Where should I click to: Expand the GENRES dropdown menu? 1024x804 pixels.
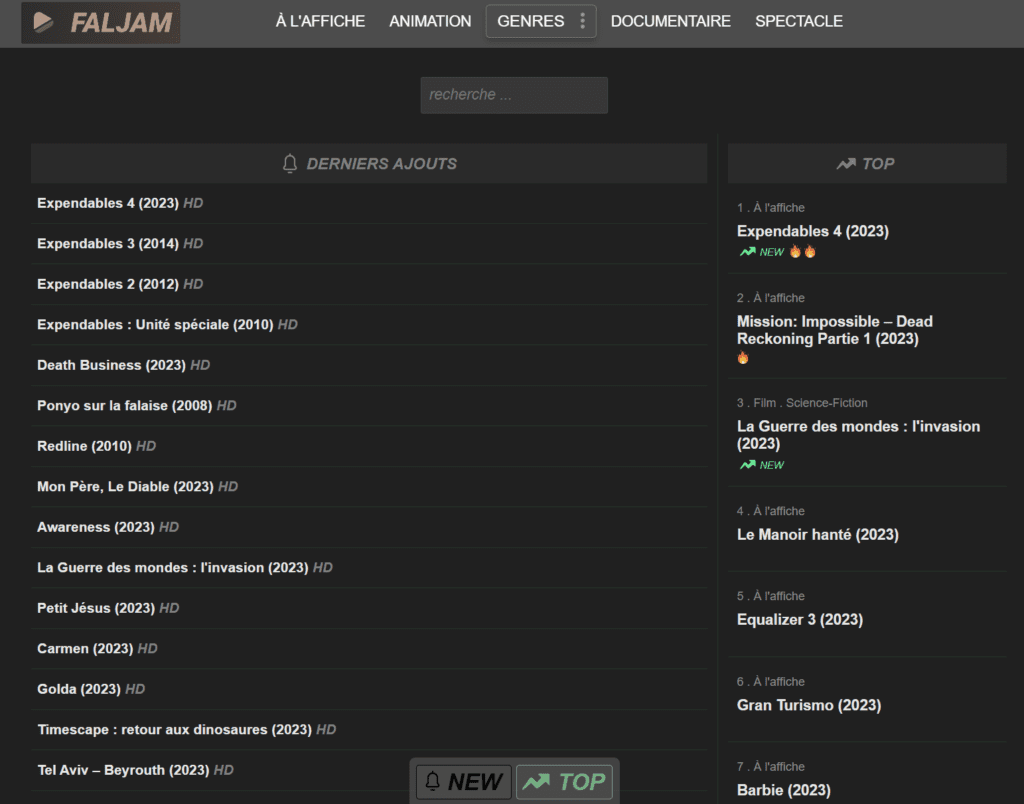tap(531, 21)
